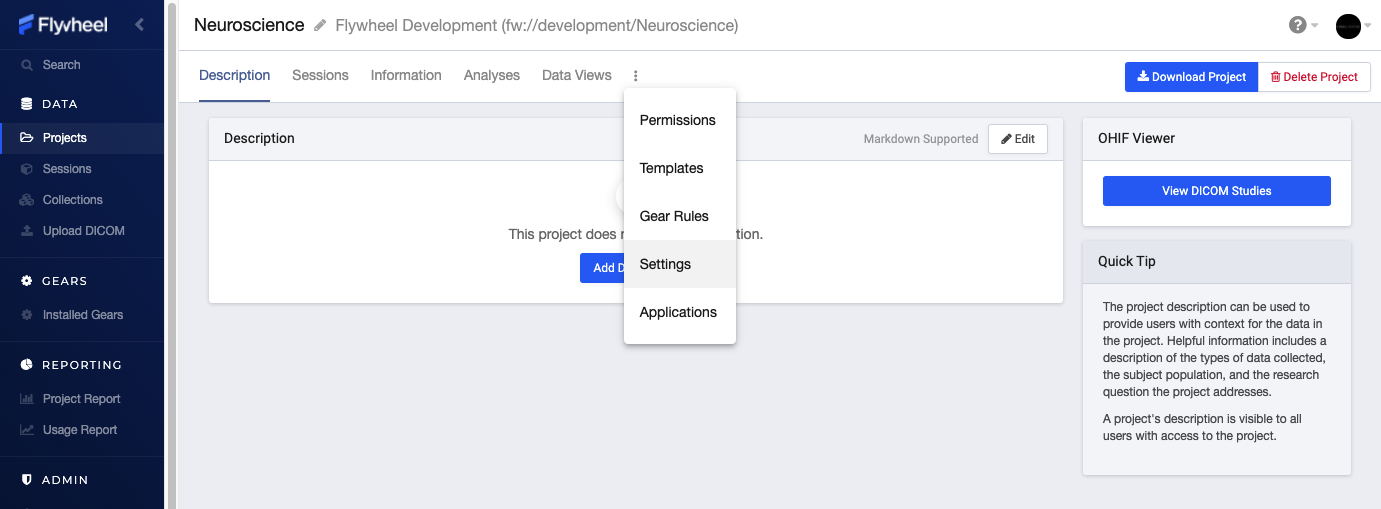Click the View DICOM Studies button

(x=1217, y=191)
